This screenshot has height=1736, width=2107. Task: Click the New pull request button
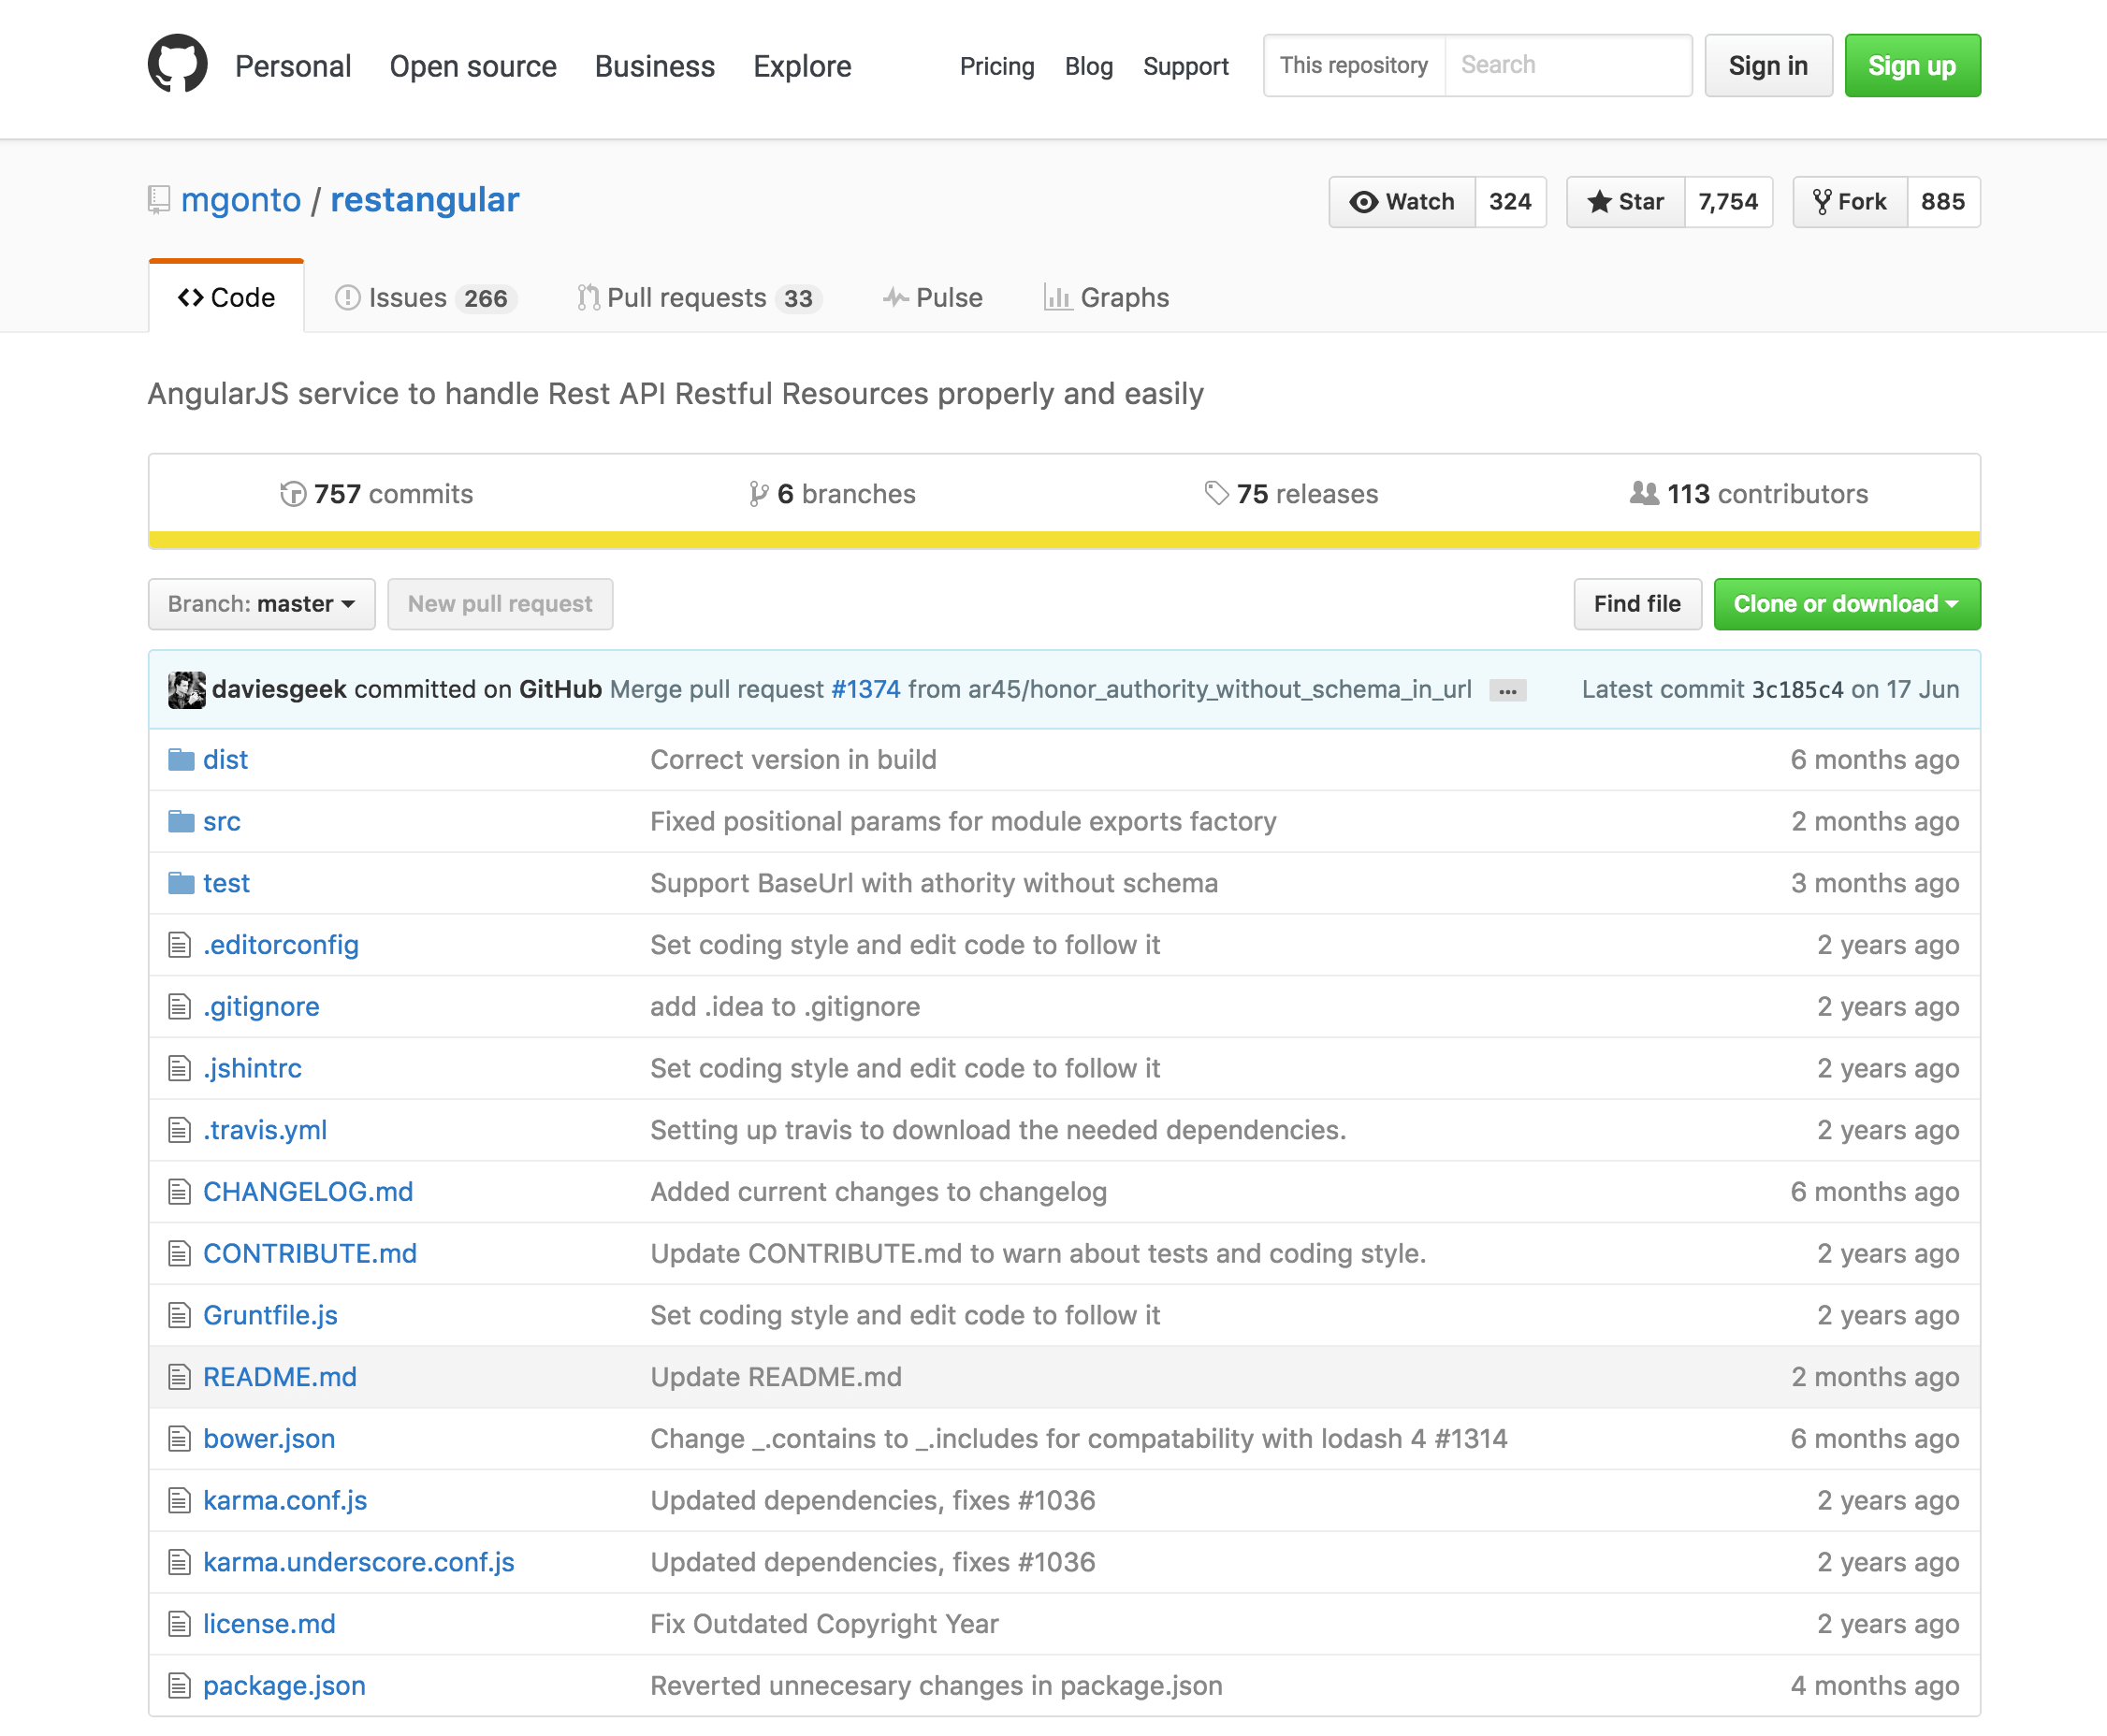(500, 604)
